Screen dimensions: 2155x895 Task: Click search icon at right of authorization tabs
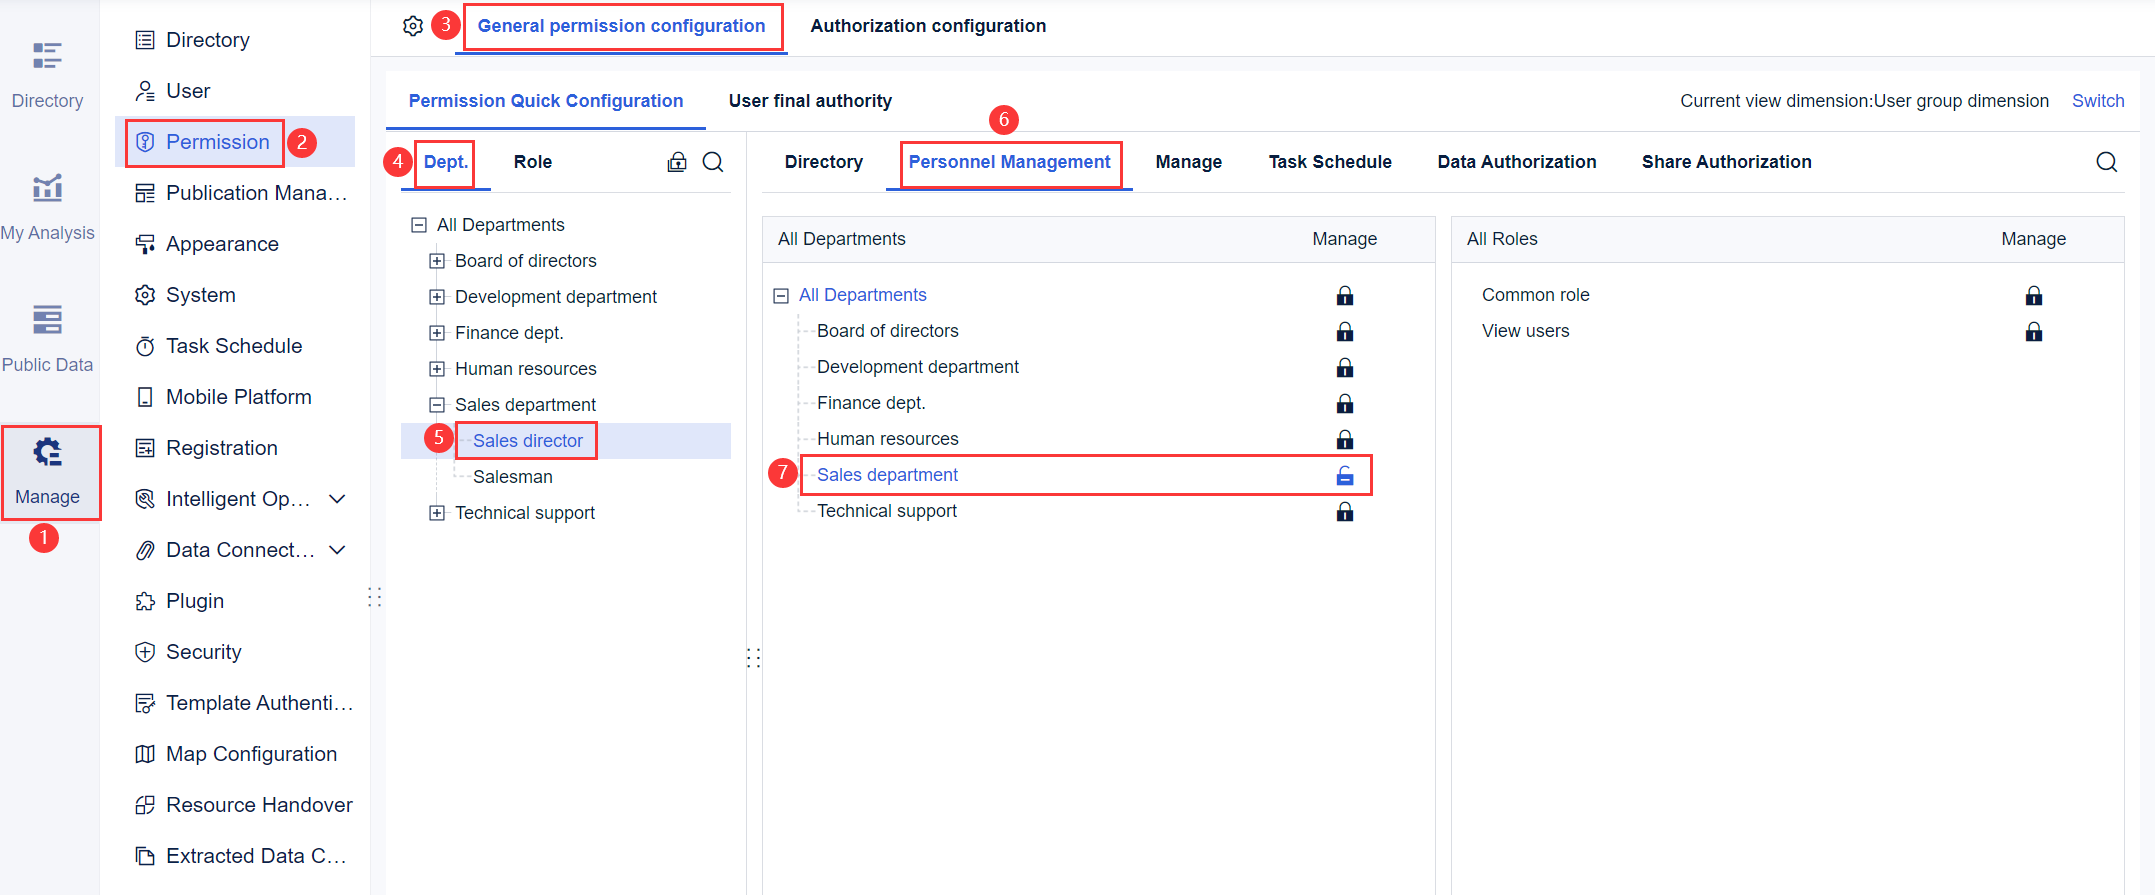[x=2106, y=162]
